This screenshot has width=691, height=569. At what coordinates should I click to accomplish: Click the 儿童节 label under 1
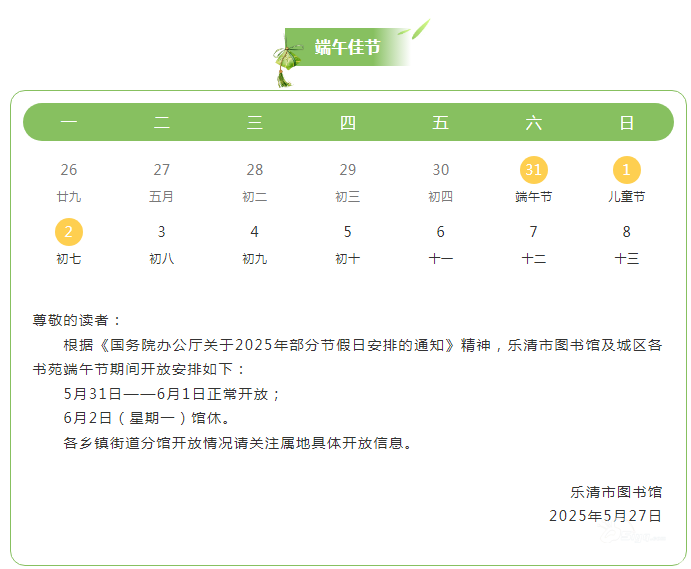point(627,197)
